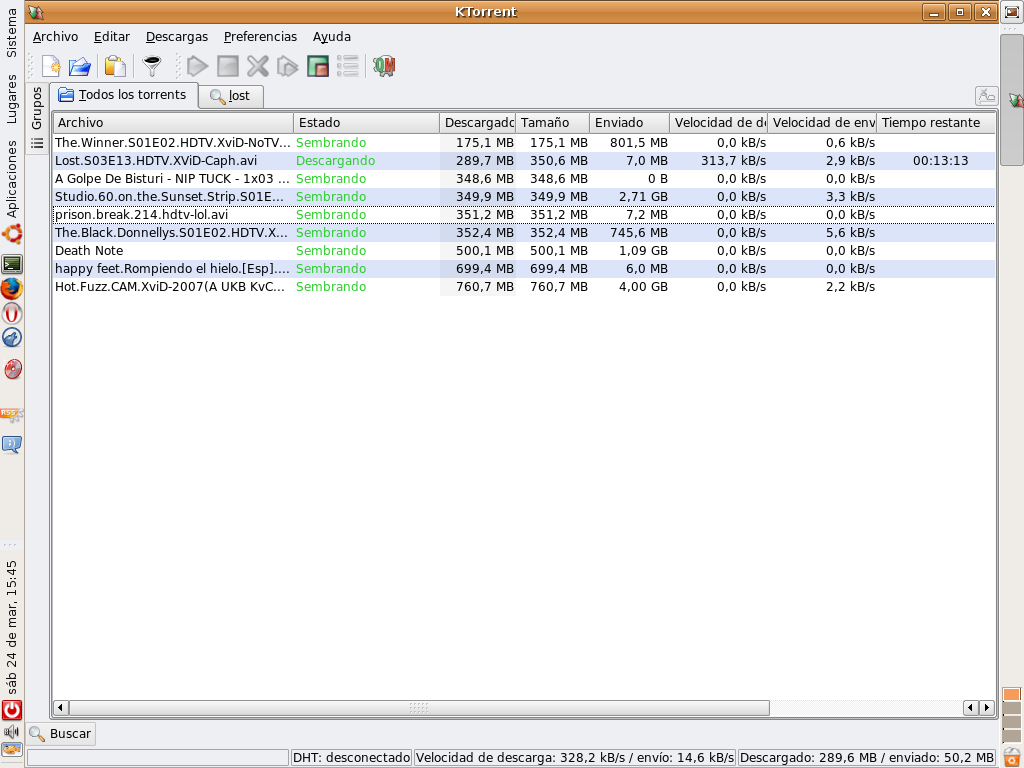Select the prison.break.214.hdtv-lol.avi torrent

coord(524,215)
